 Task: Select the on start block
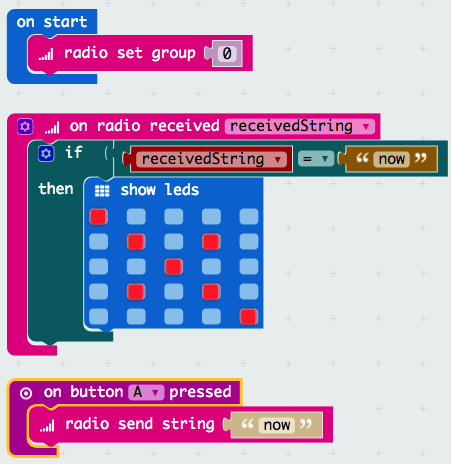(52, 22)
